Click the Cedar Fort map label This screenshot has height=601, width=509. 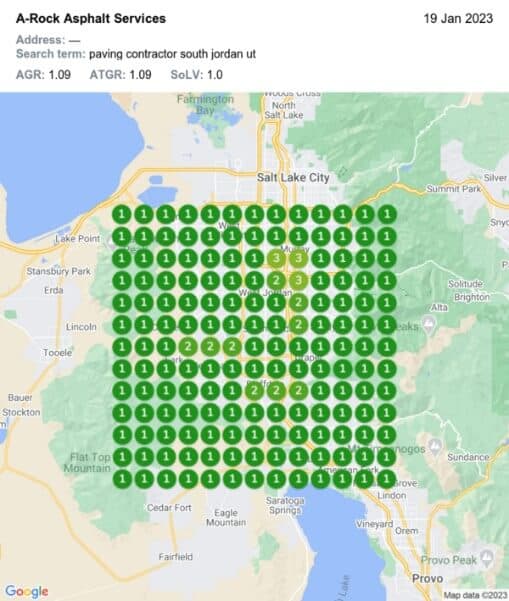(169, 507)
